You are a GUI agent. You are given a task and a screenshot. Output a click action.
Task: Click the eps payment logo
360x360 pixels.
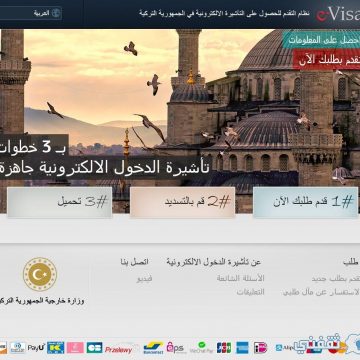tap(176, 348)
